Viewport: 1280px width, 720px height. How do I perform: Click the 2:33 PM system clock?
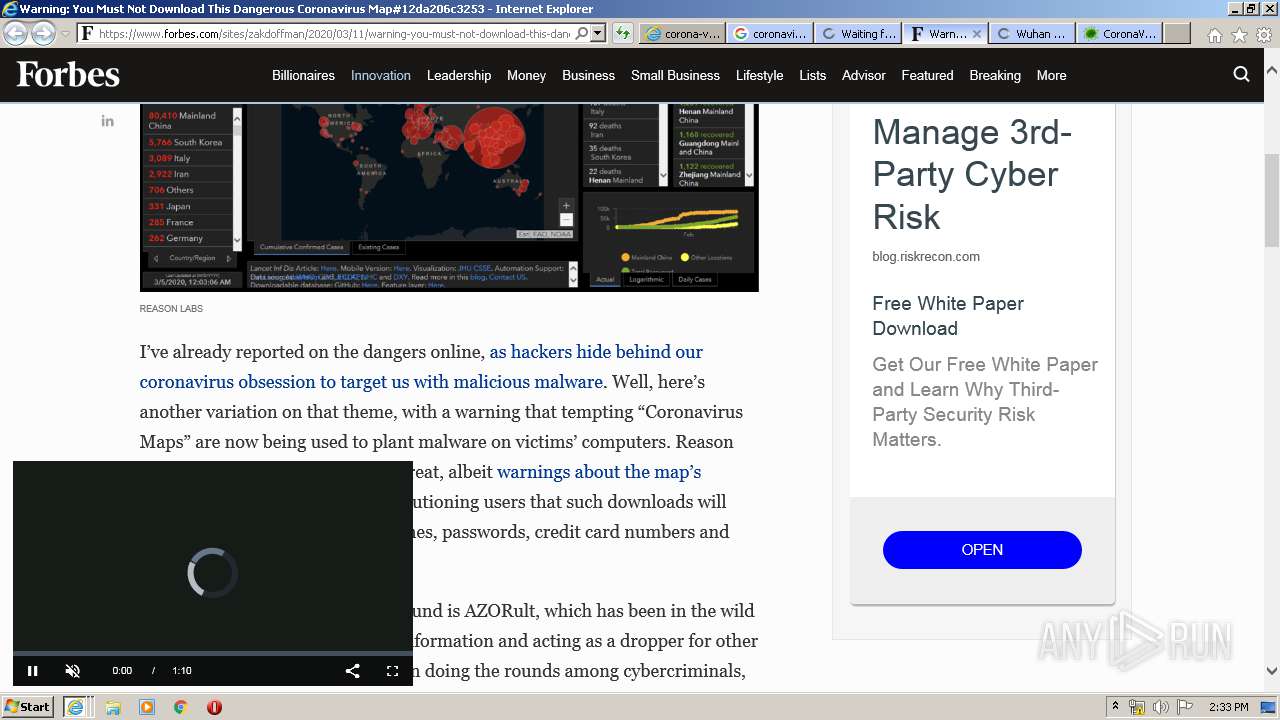(1228, 707)
